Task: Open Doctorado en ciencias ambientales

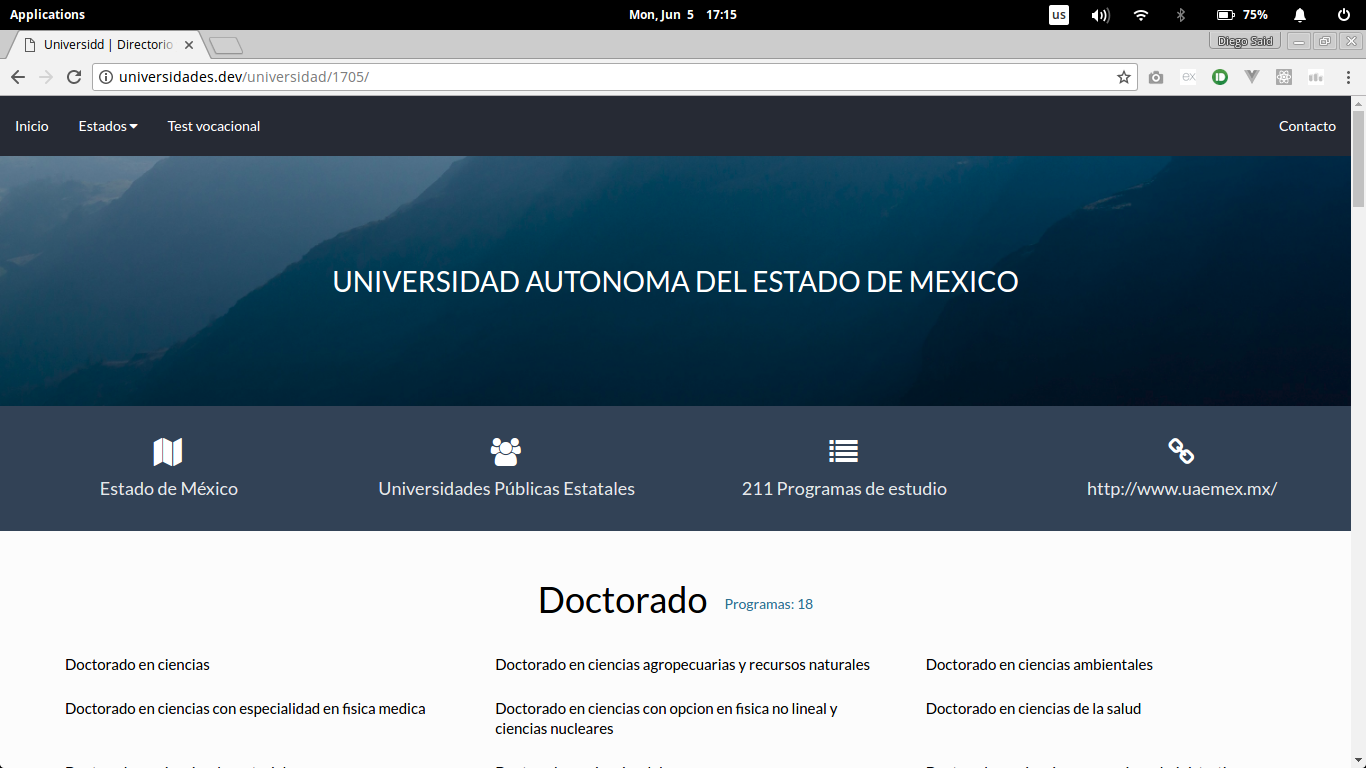Action: 1039,664
